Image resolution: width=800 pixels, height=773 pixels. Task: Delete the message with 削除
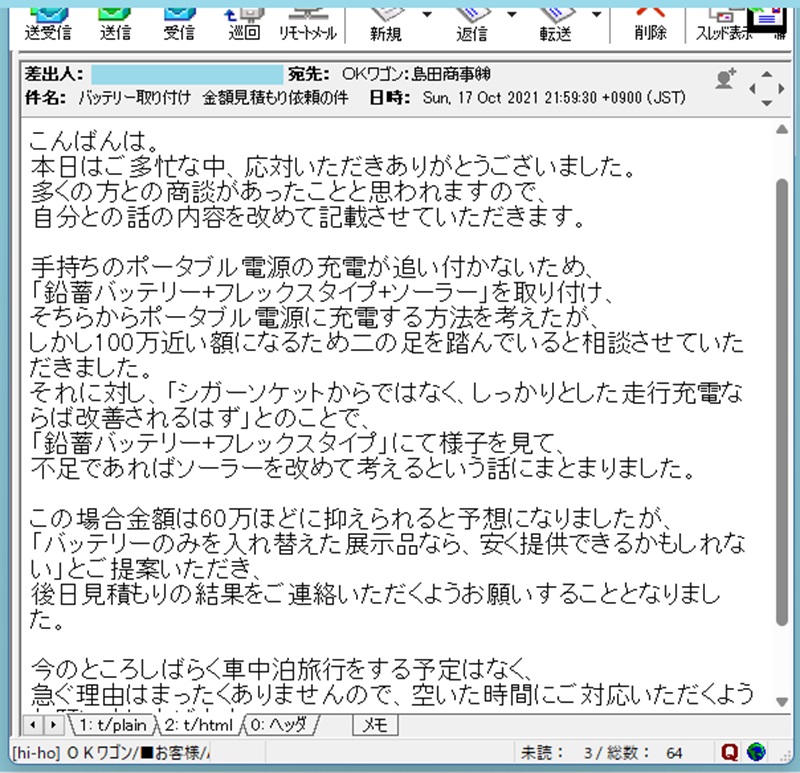650,21
